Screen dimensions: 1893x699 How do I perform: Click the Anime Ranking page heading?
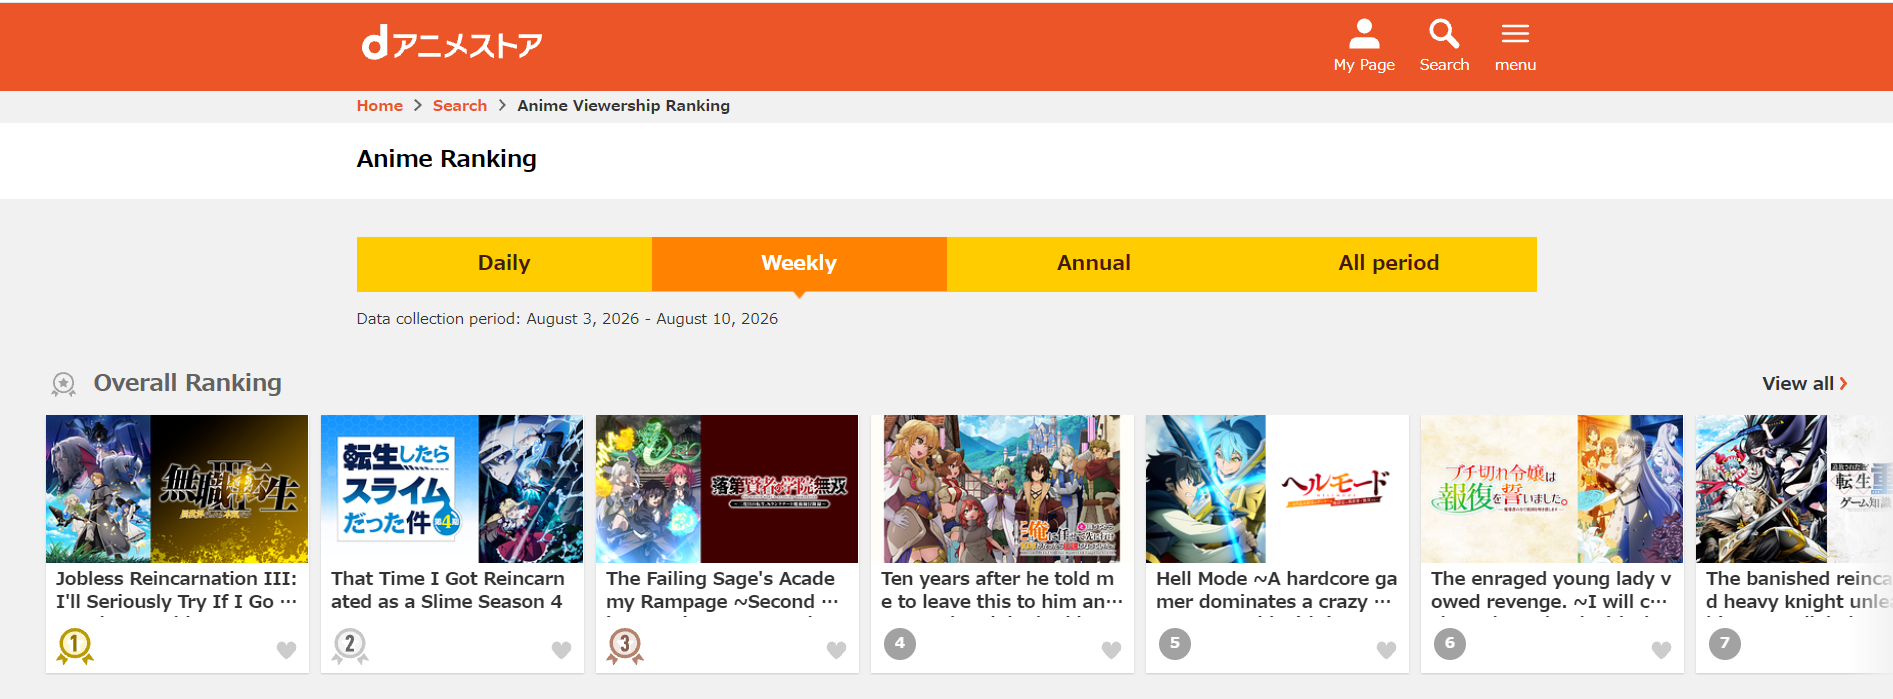(x=447, y=159)
